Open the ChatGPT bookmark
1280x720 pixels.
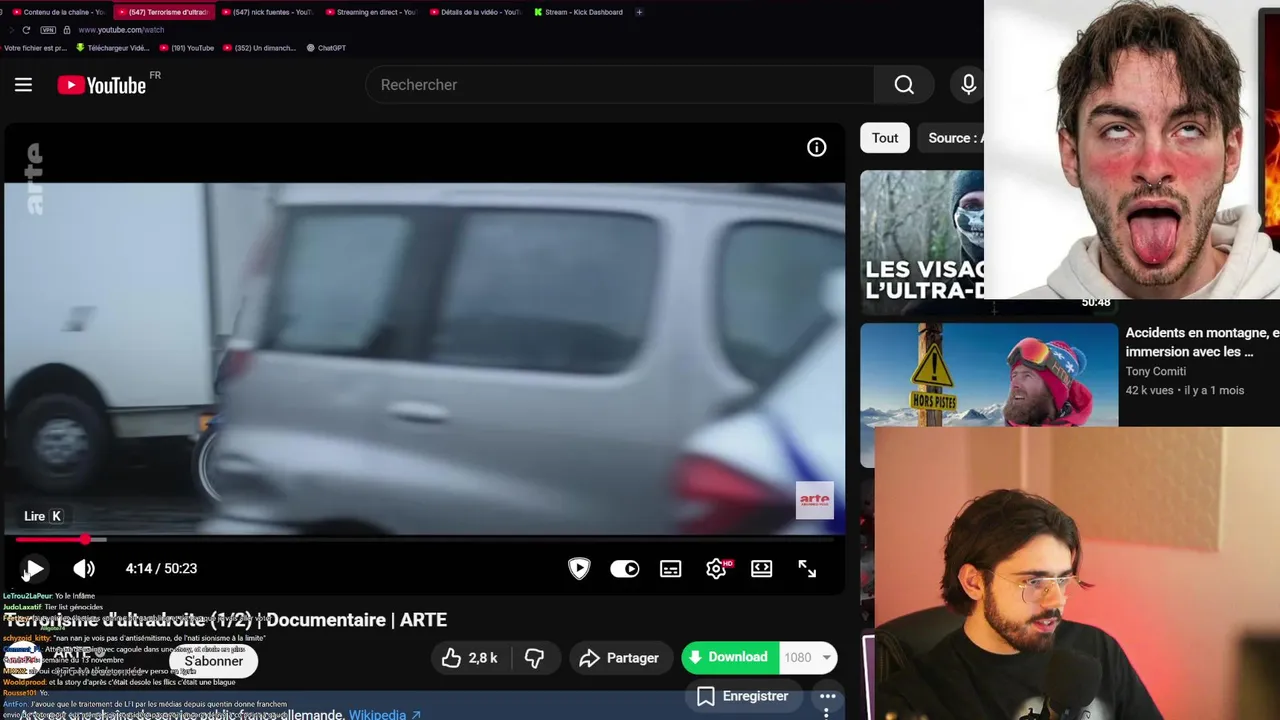pyautogui.click(x=326, y=48)
